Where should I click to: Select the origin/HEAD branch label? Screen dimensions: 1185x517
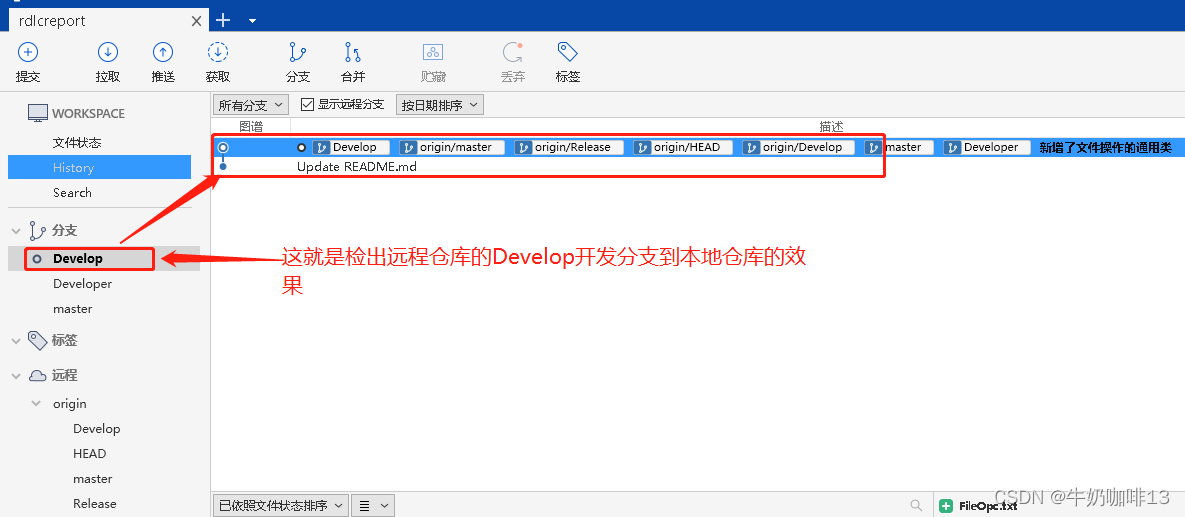(x=683, y=147)
